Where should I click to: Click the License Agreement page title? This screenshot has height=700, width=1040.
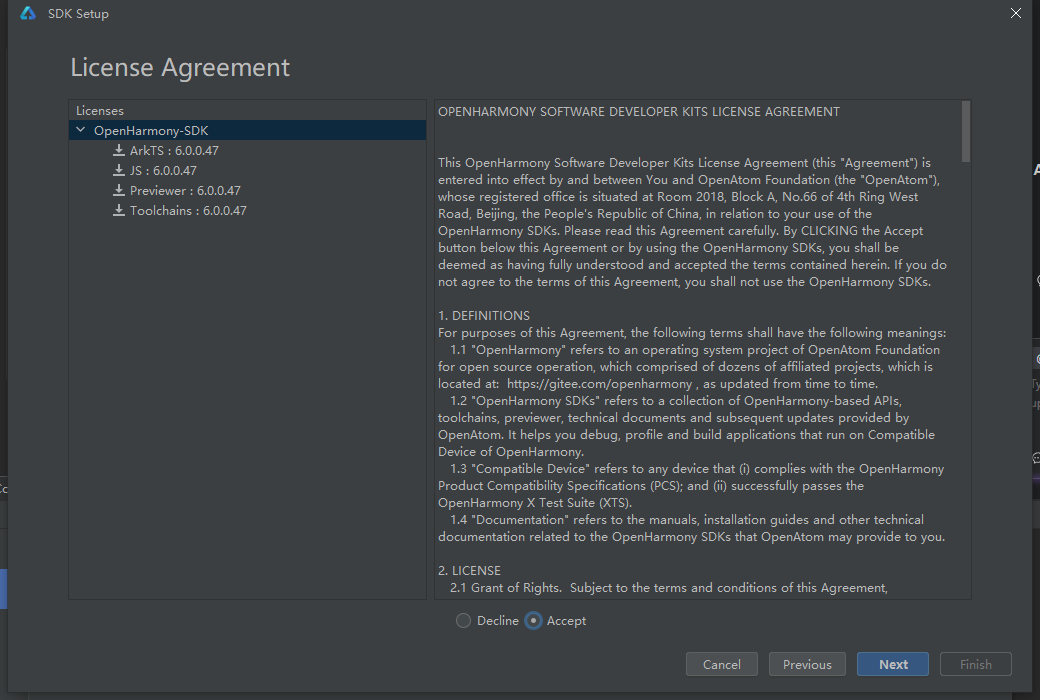pyautogui.click(x=180, y=68)
